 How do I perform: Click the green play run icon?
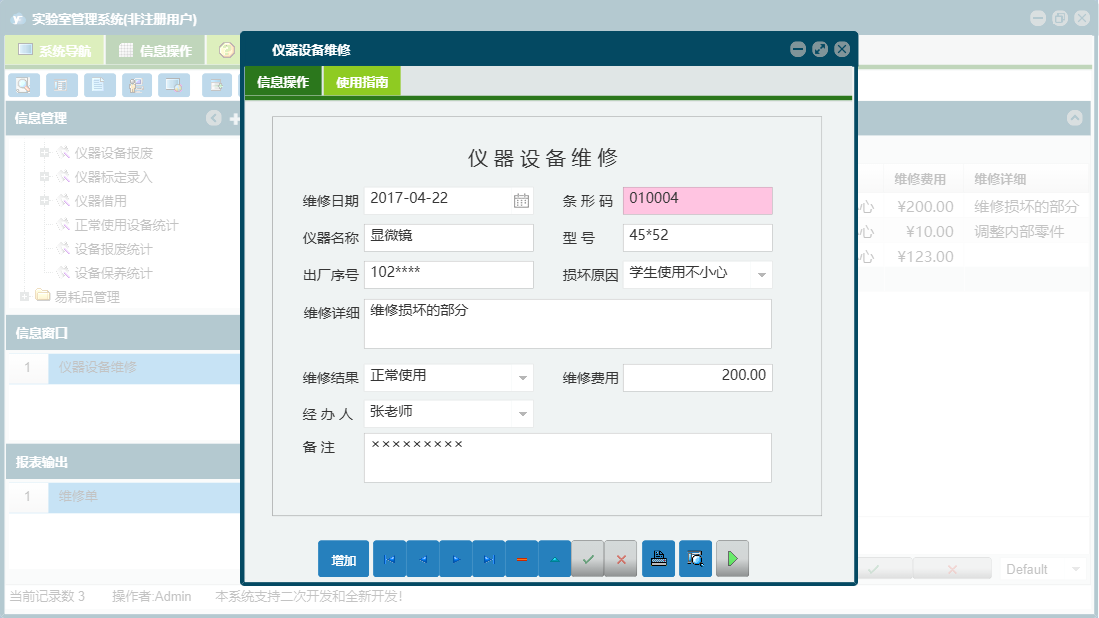(732, 559)
